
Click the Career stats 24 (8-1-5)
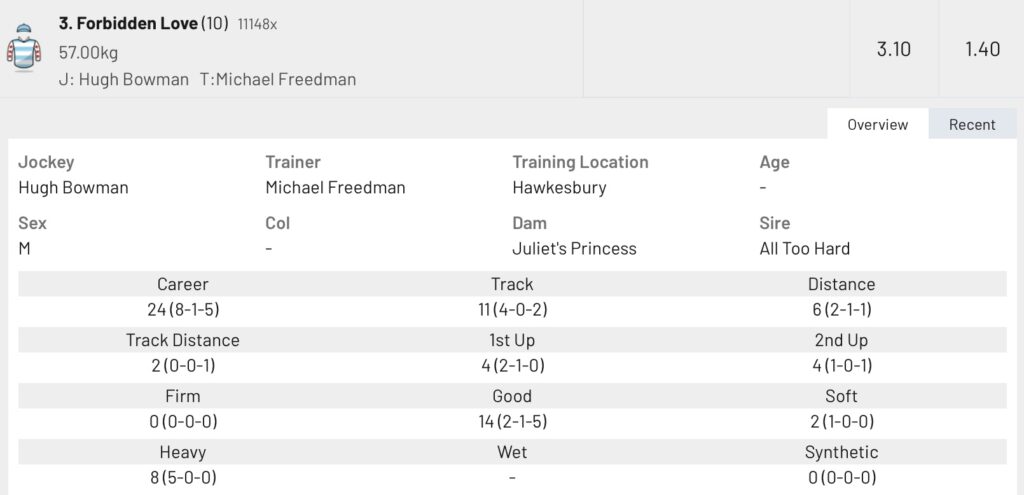[x=183, y=310]
